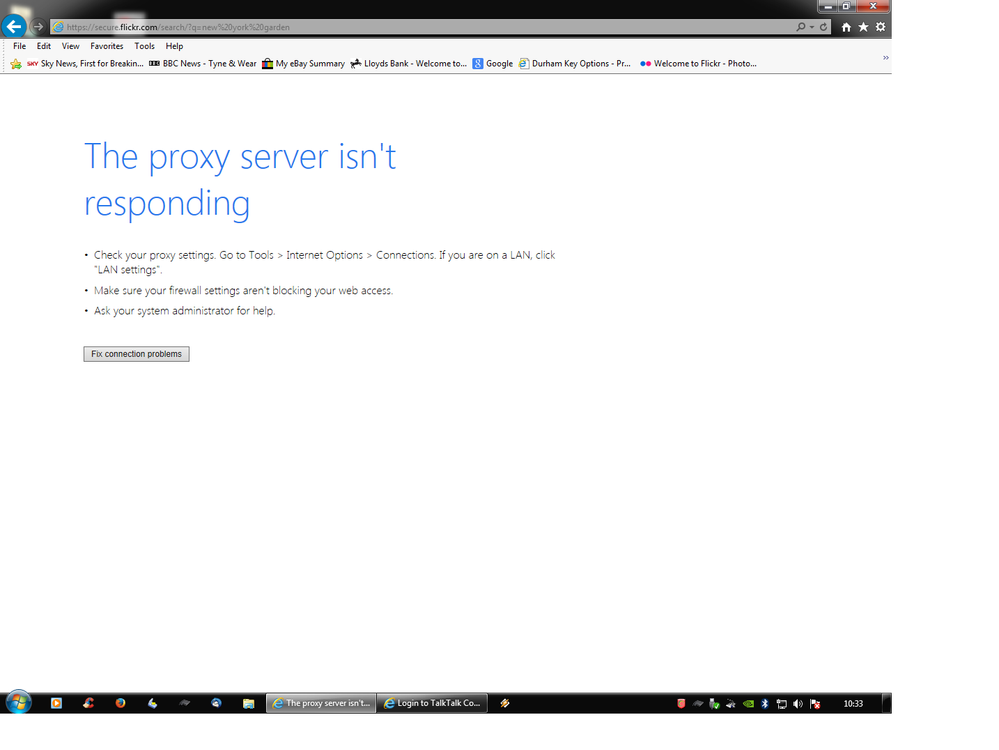Click the volume speaker icon in system tray
The height and width of the screenshot is (750, 999).
coord(798,704)
